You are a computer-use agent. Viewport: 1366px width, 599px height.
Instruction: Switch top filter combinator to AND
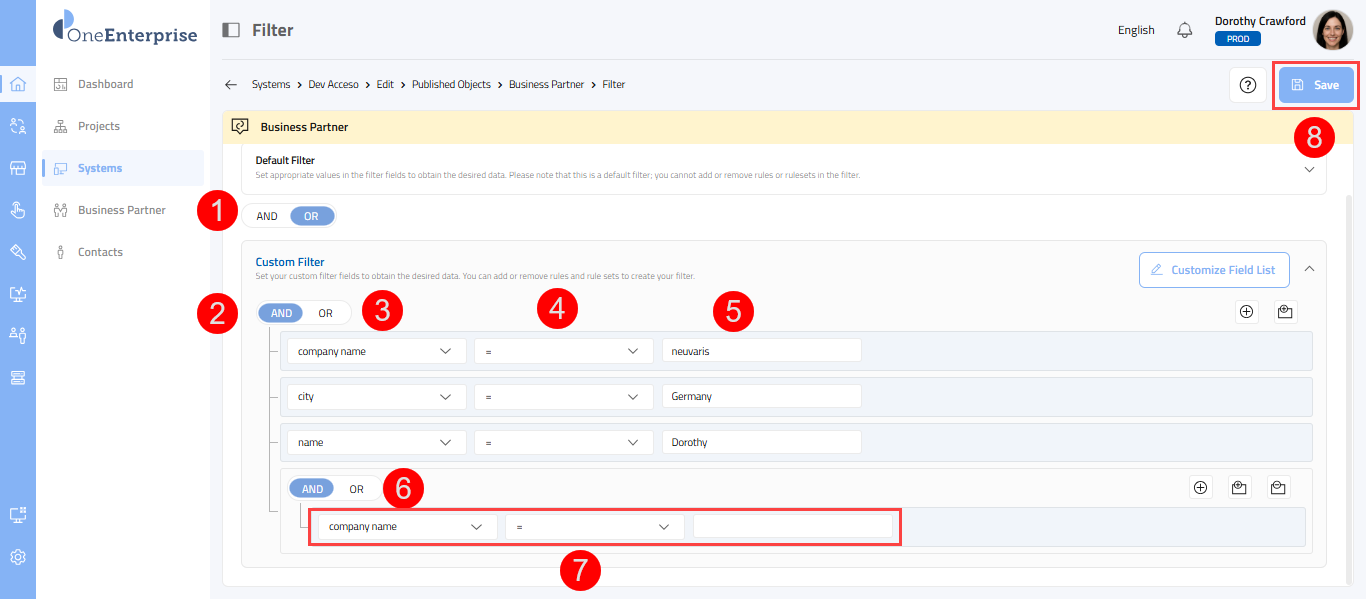click(267, 216)
